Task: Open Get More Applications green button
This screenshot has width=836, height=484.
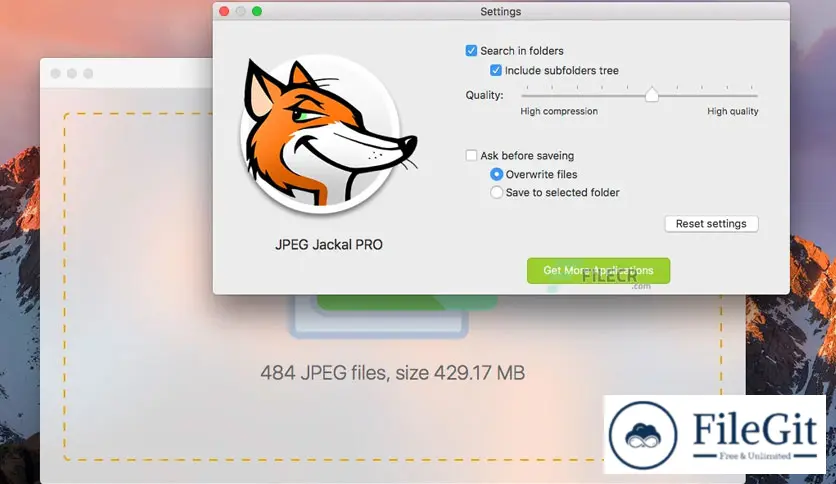Action: pos(598,271)
